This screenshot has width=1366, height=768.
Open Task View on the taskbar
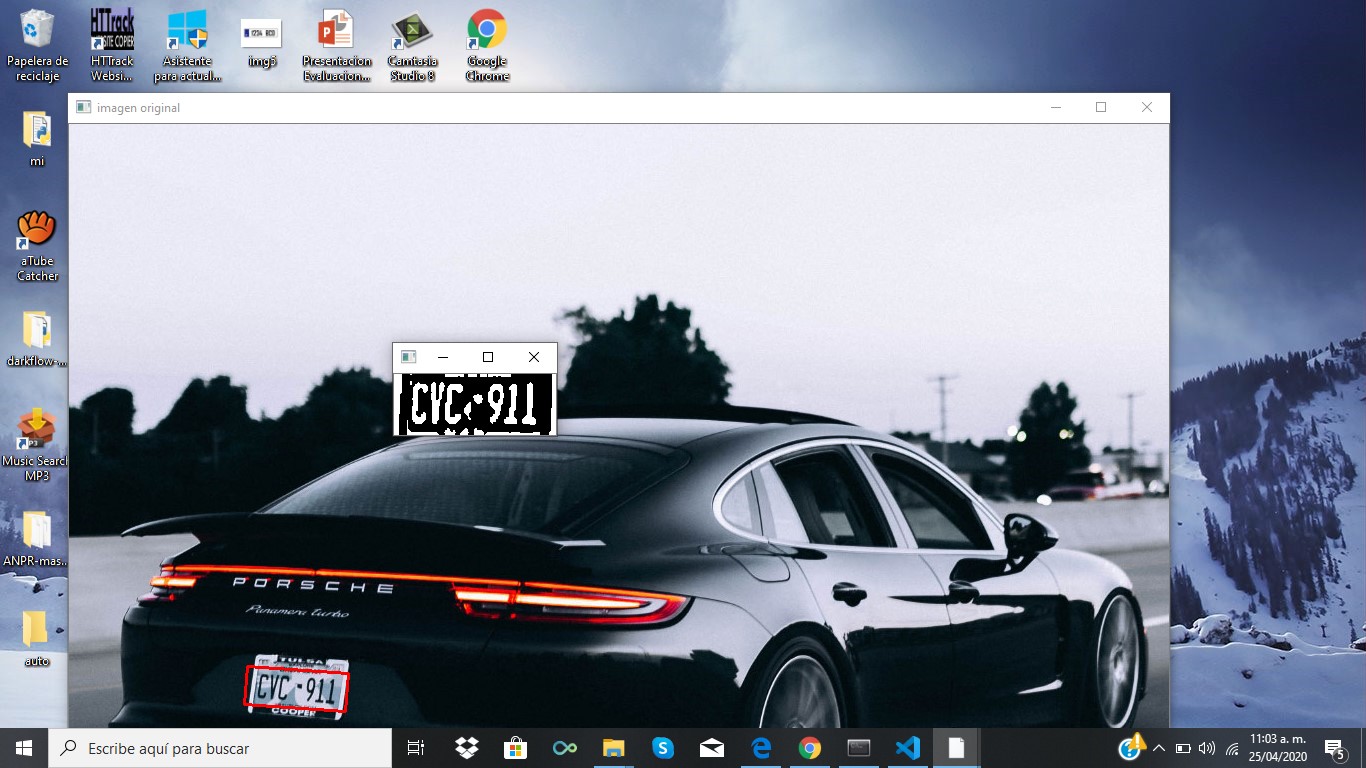tap(416, 748)
